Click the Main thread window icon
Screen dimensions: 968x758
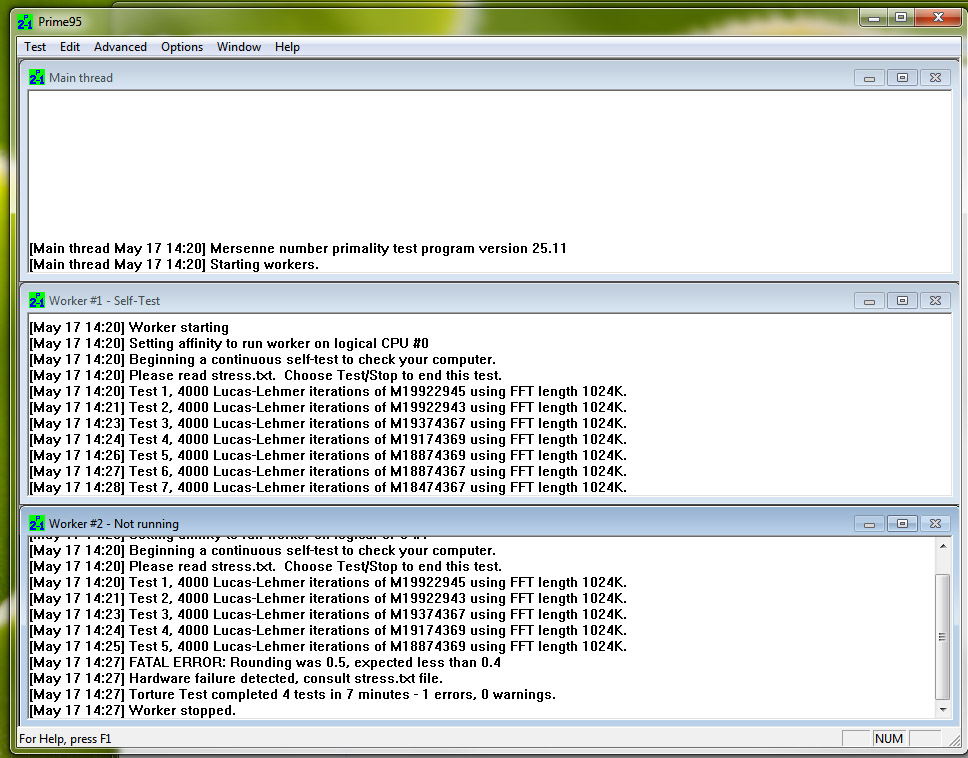pos(37,78)
